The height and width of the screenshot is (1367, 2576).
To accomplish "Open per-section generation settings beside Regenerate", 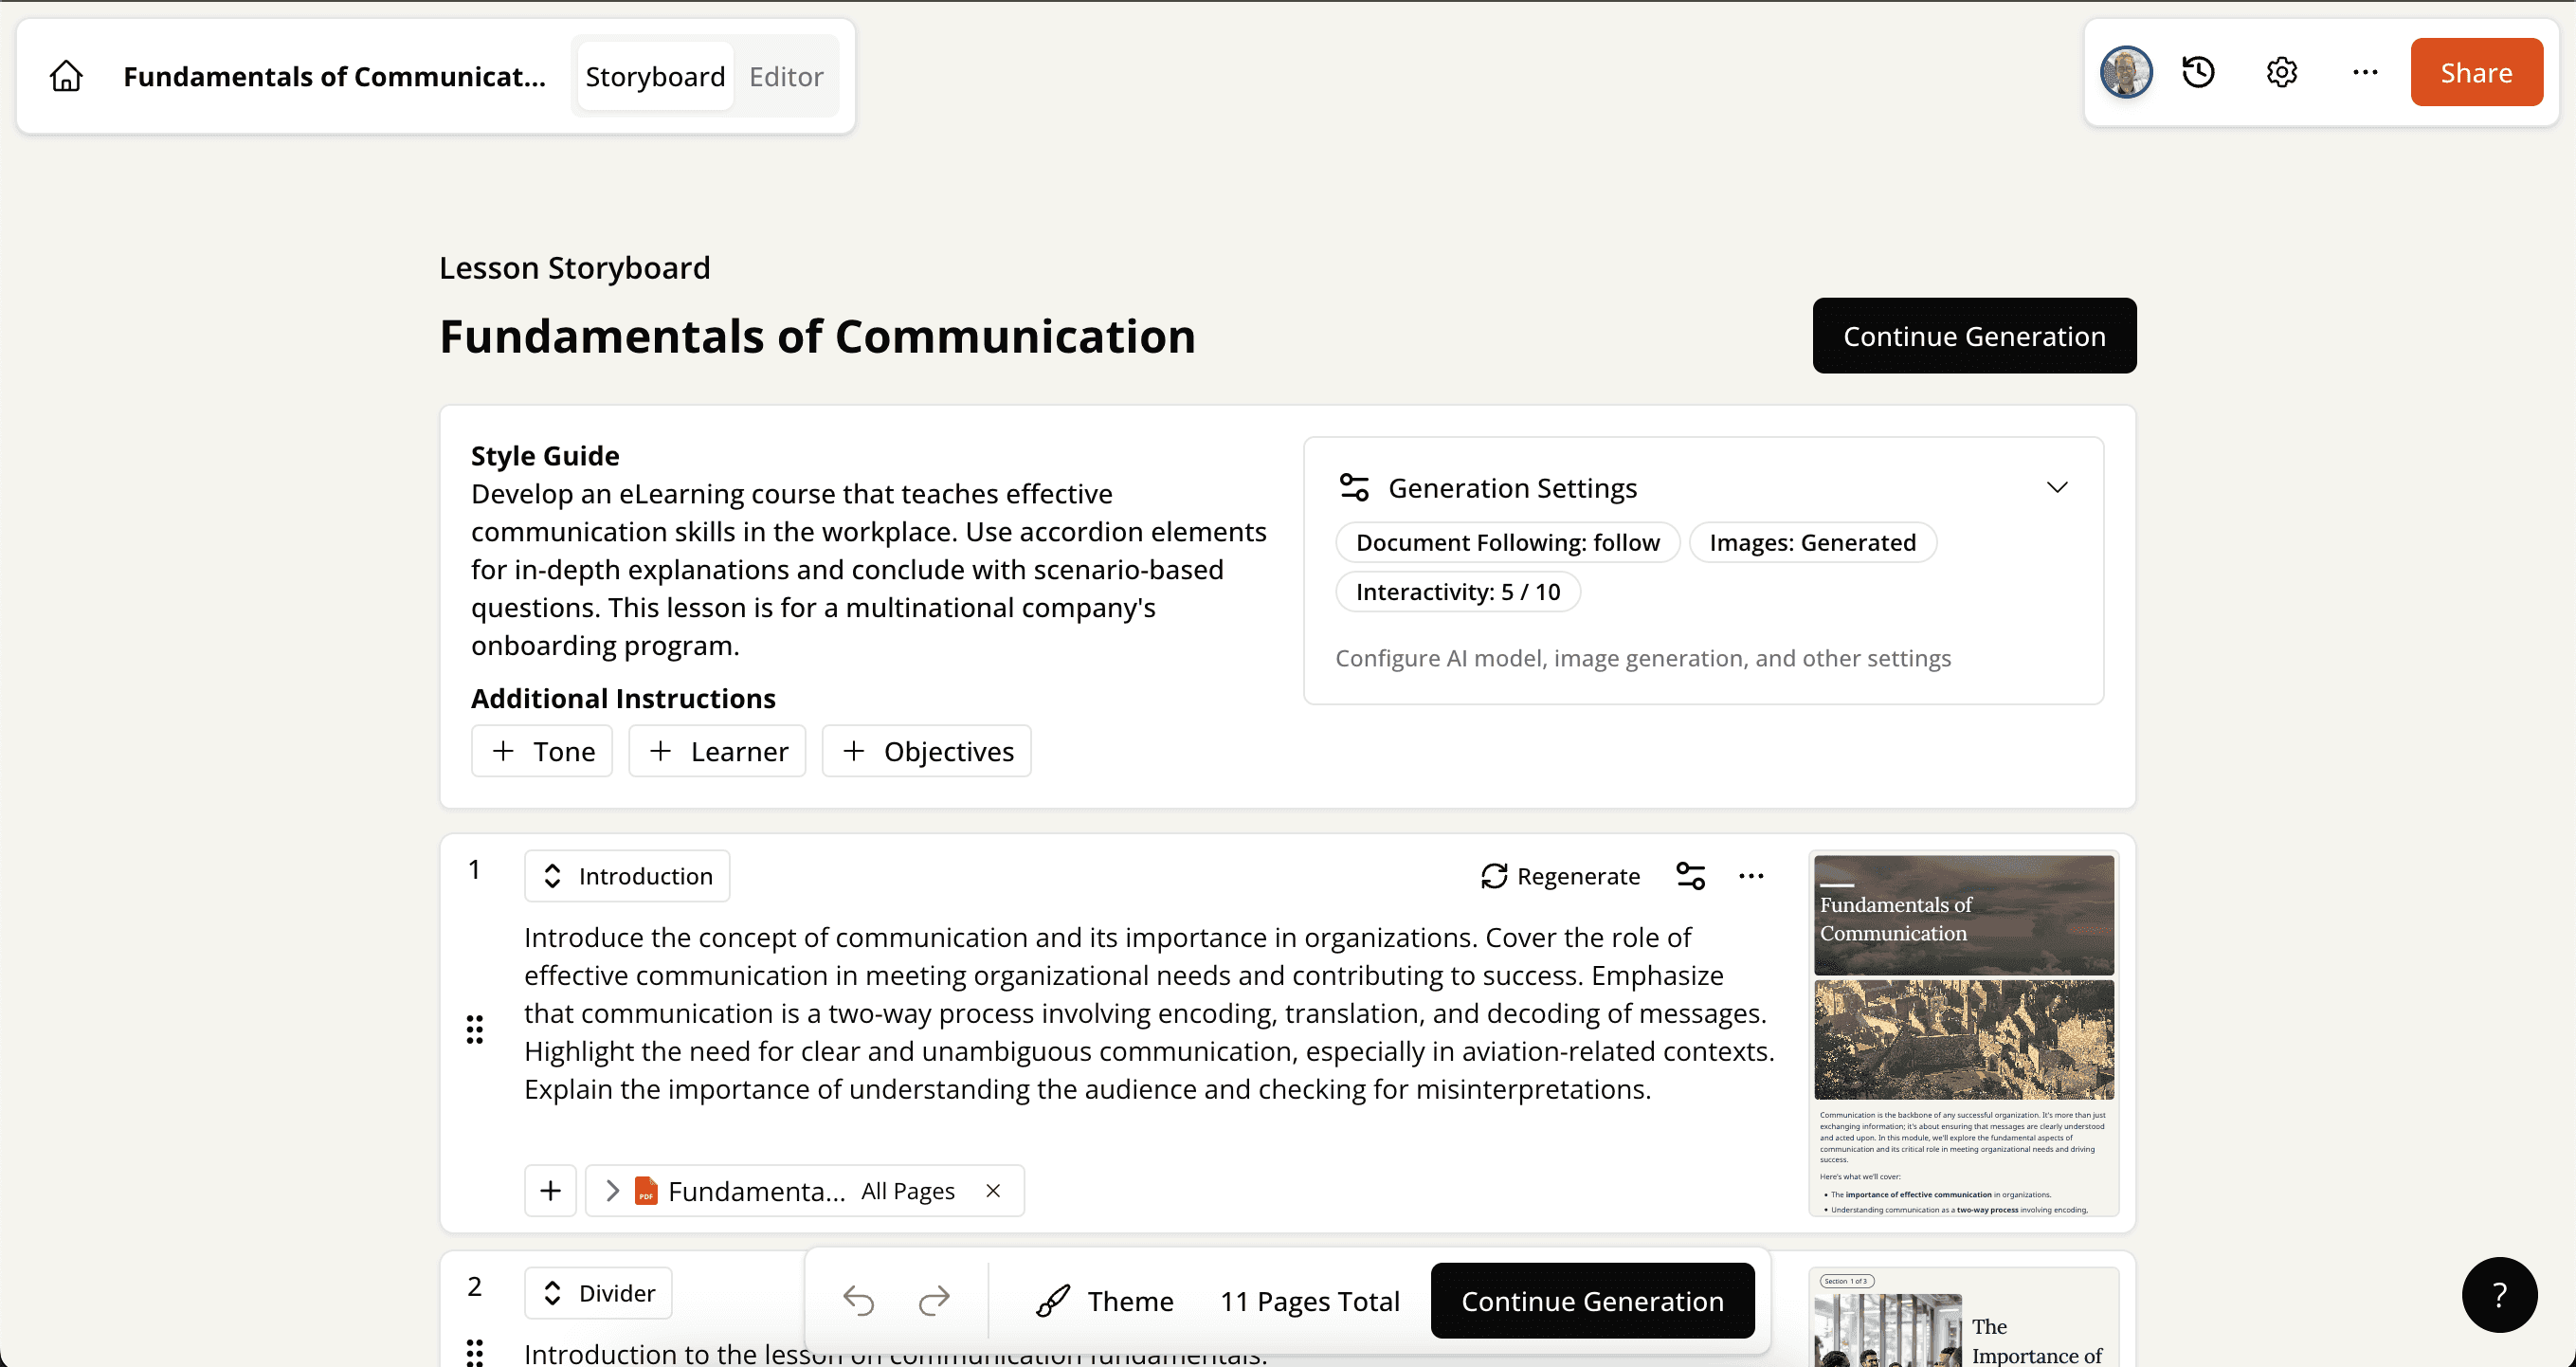I will (1691, 875).
